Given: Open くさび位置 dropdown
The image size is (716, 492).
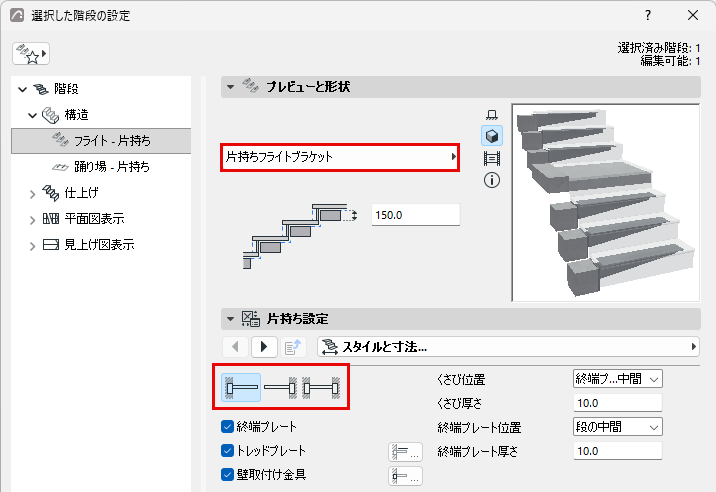Looking at the screenshot, I should (x=617, y=379).
